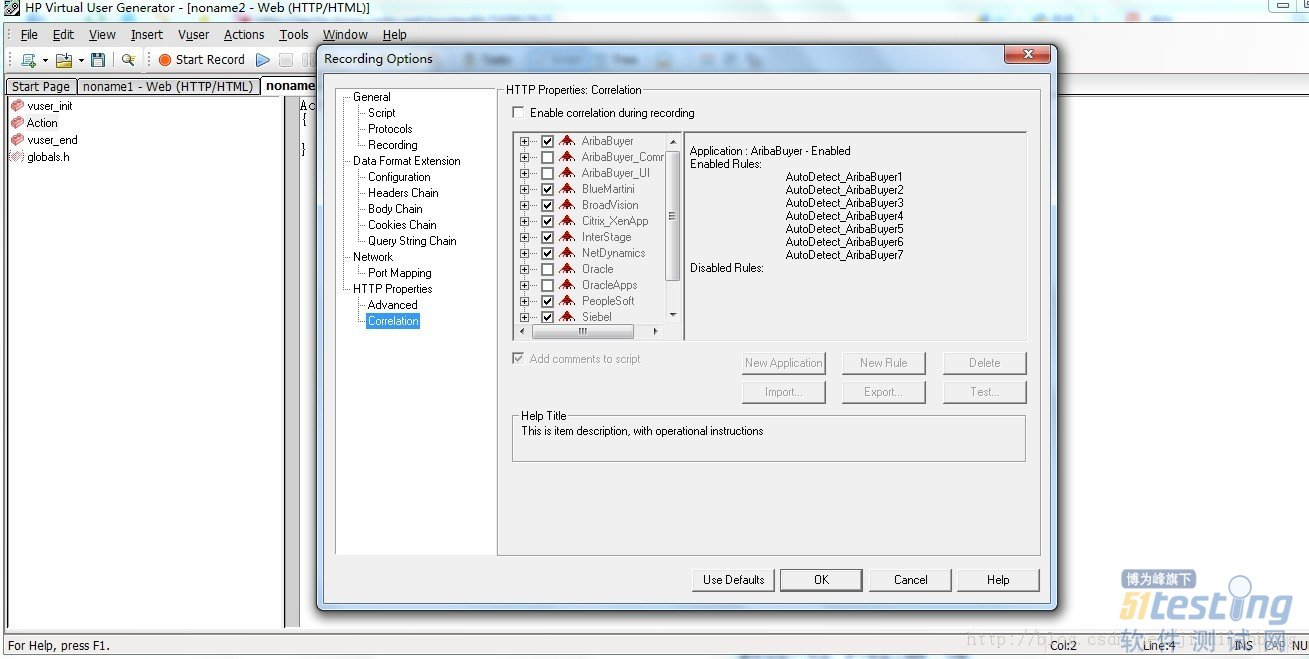
Task: Select Query String Chain tree item
Action: coord(412,241)
